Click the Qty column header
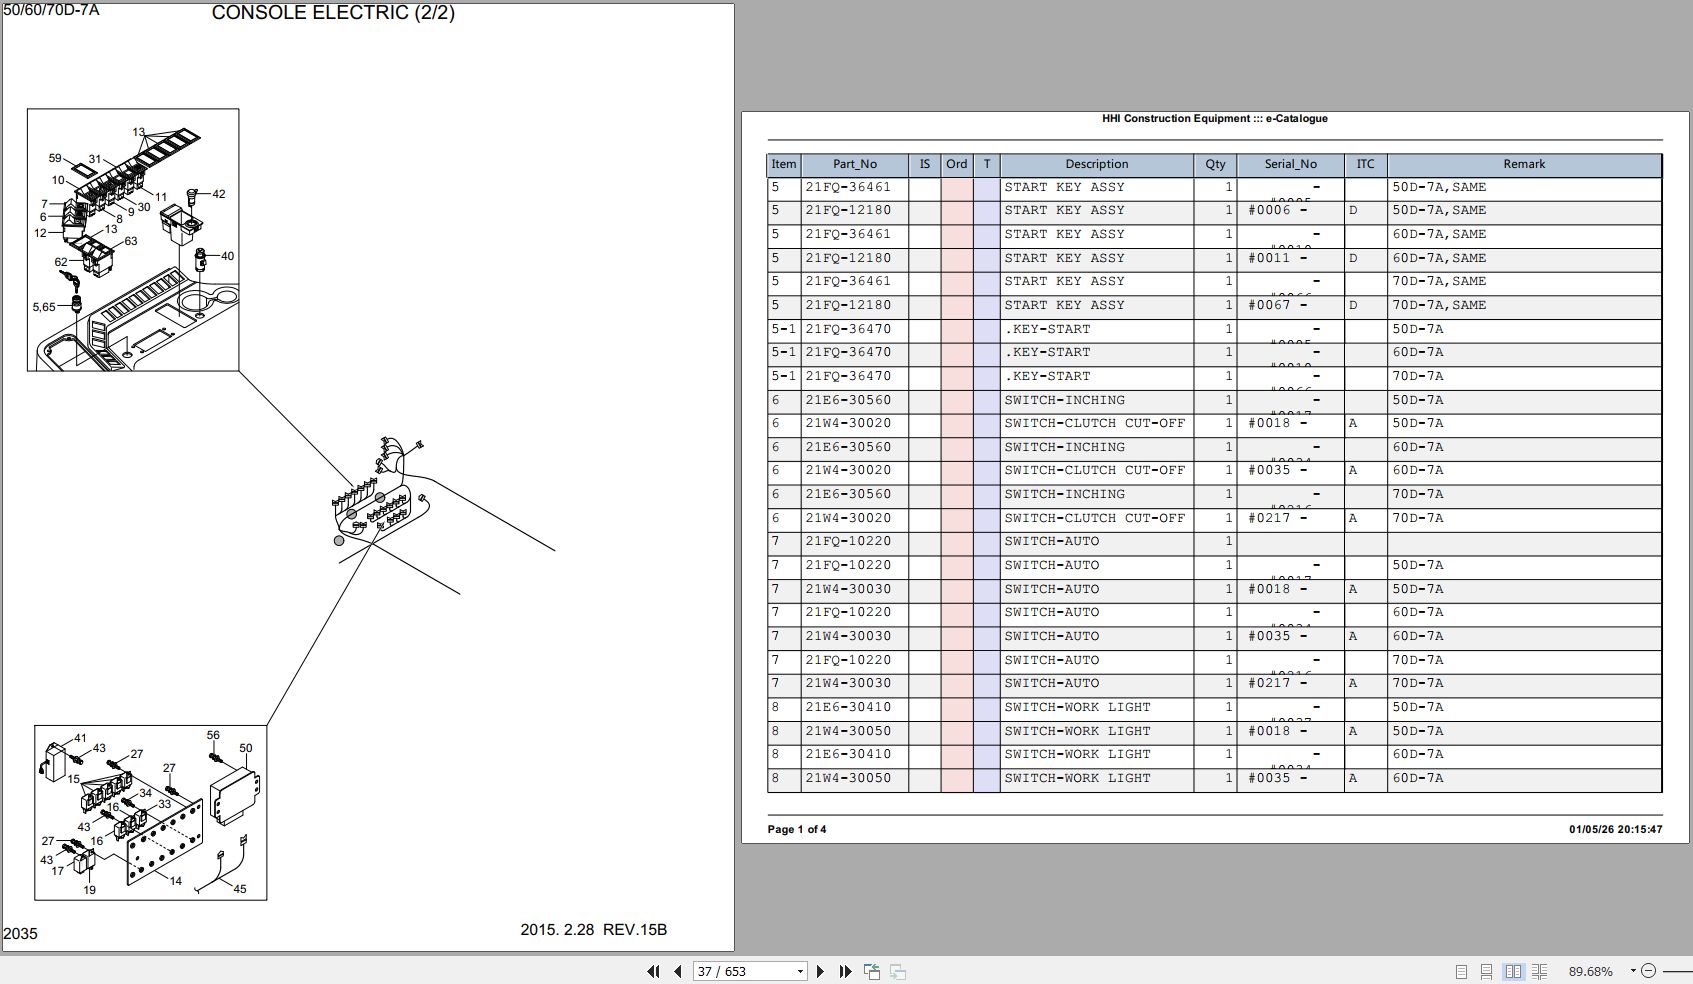Screen dimensions: 1693x984 click(1215, 164)
